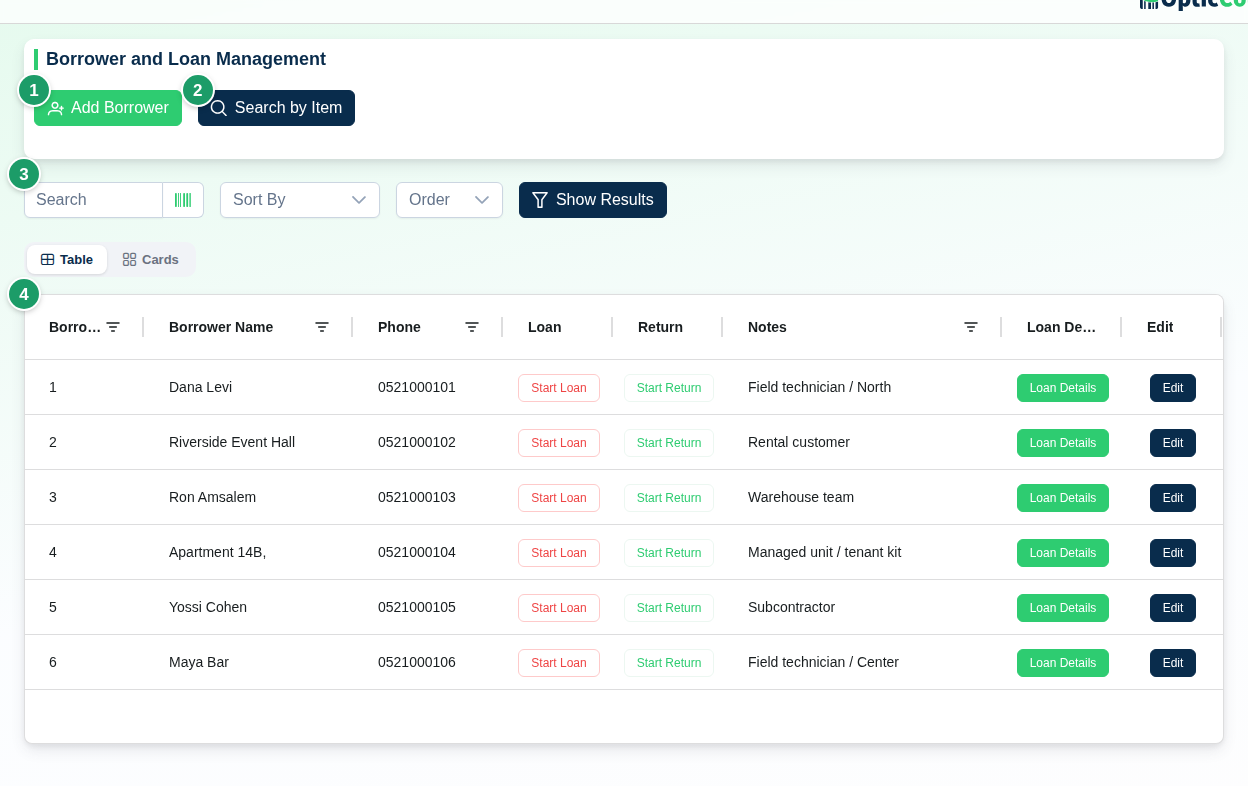Open Loan Details for Apartment 14B
The height and width of the screenshot is (790, 1248).
click(x=1063, y=553)
